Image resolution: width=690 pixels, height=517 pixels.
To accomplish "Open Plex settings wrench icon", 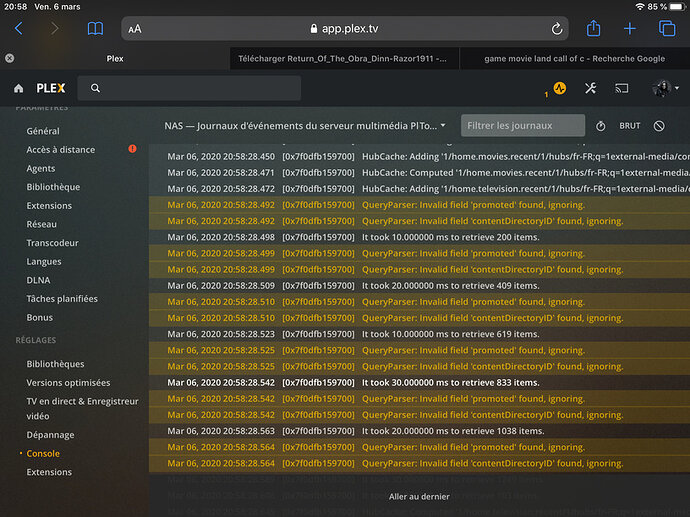I will [590, 88].
